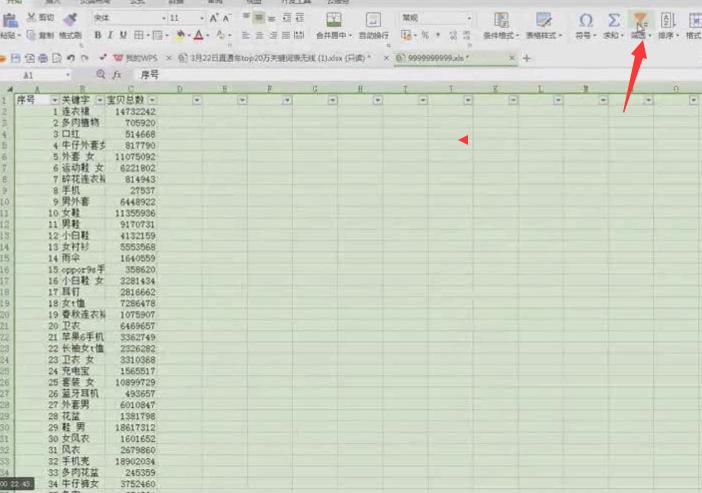The width and height of the screenshot is (702, 493).
Task: Open the Symbol (符号) omega icon
Action: pyautogui.click(x=585, y=22)
